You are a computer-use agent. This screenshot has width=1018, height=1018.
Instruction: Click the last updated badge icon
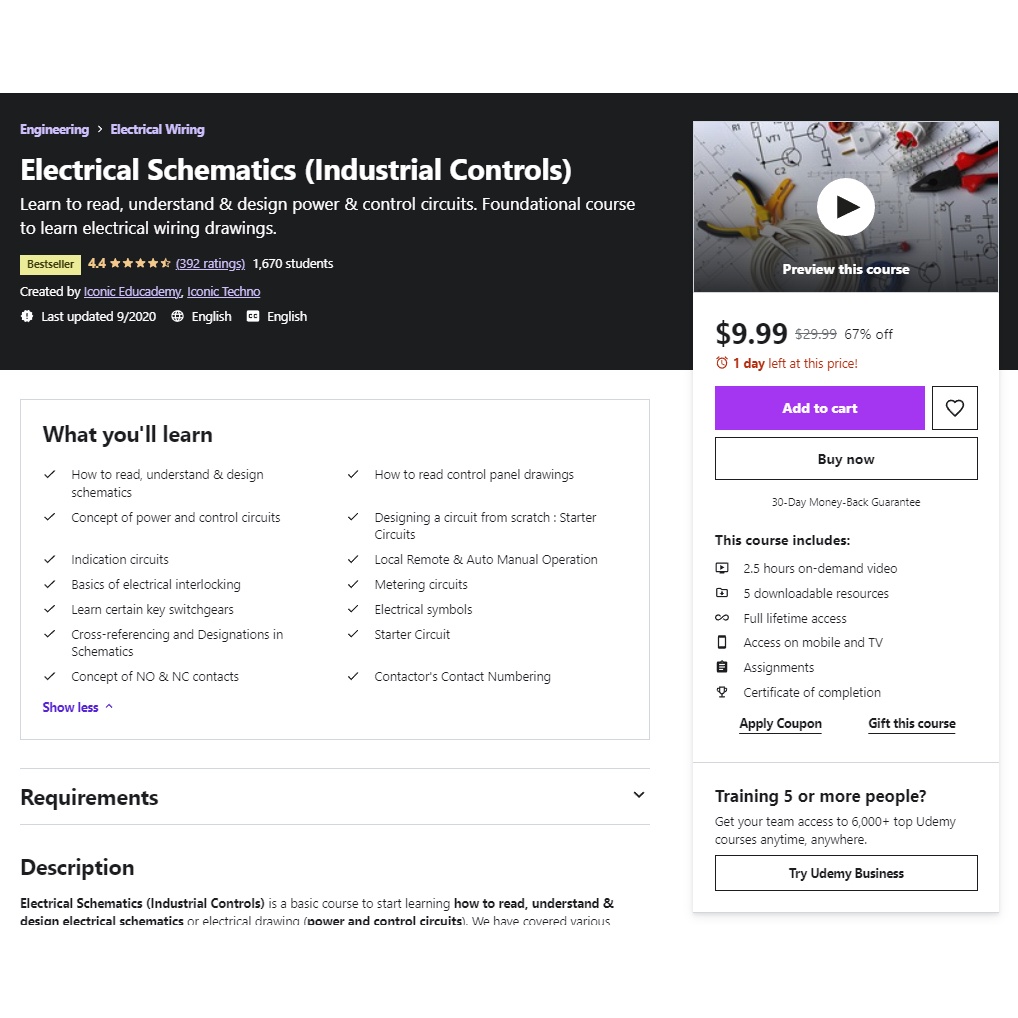pyautogui.click(x=27, y=316)
